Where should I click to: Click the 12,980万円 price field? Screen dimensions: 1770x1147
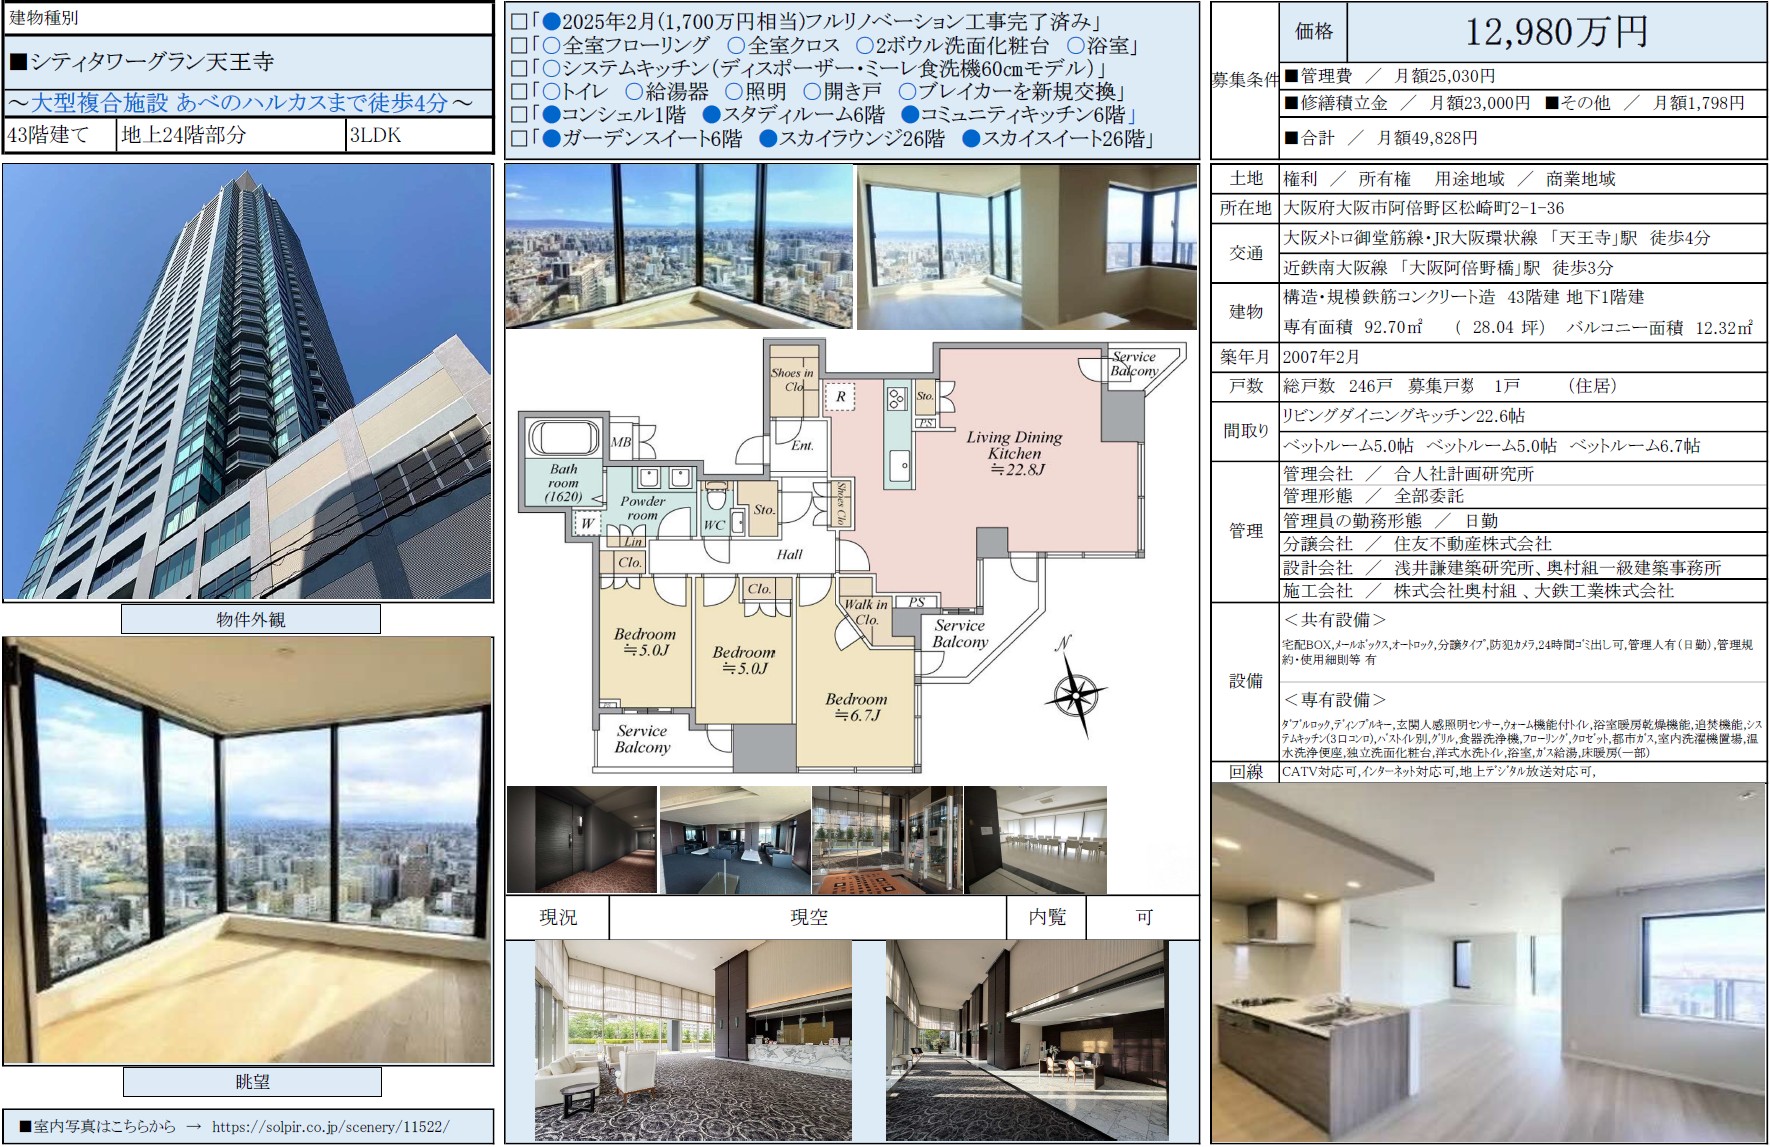click(x=1556, y=32)
